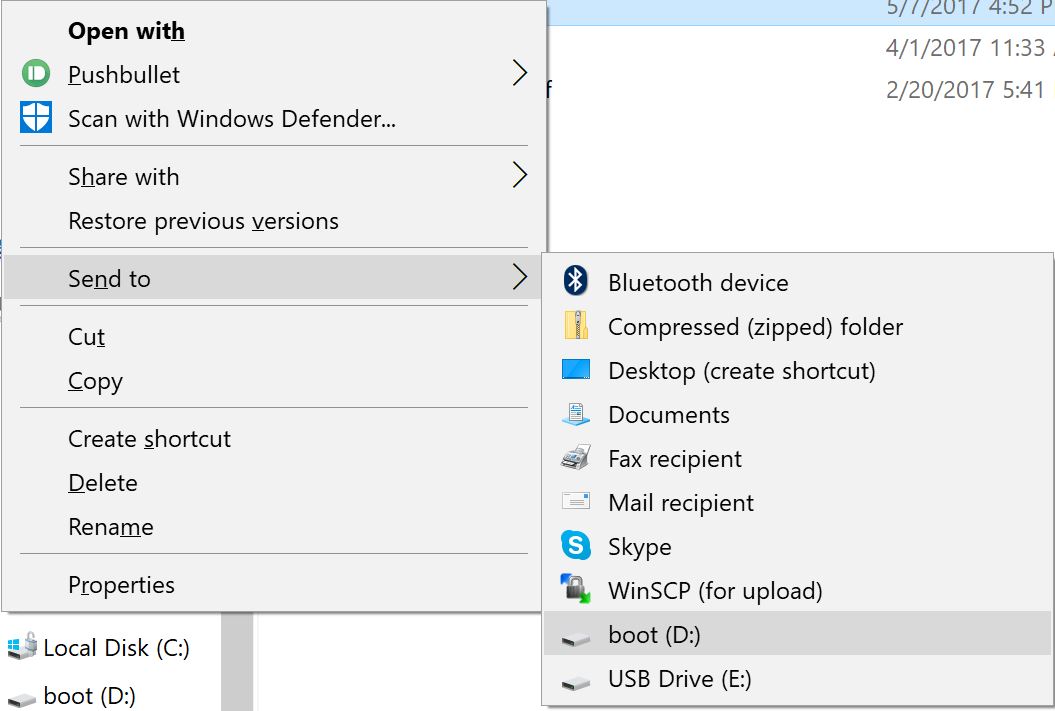Open the Pushbullet submenu arrow

pyautogui.click(x=519, y=73)
